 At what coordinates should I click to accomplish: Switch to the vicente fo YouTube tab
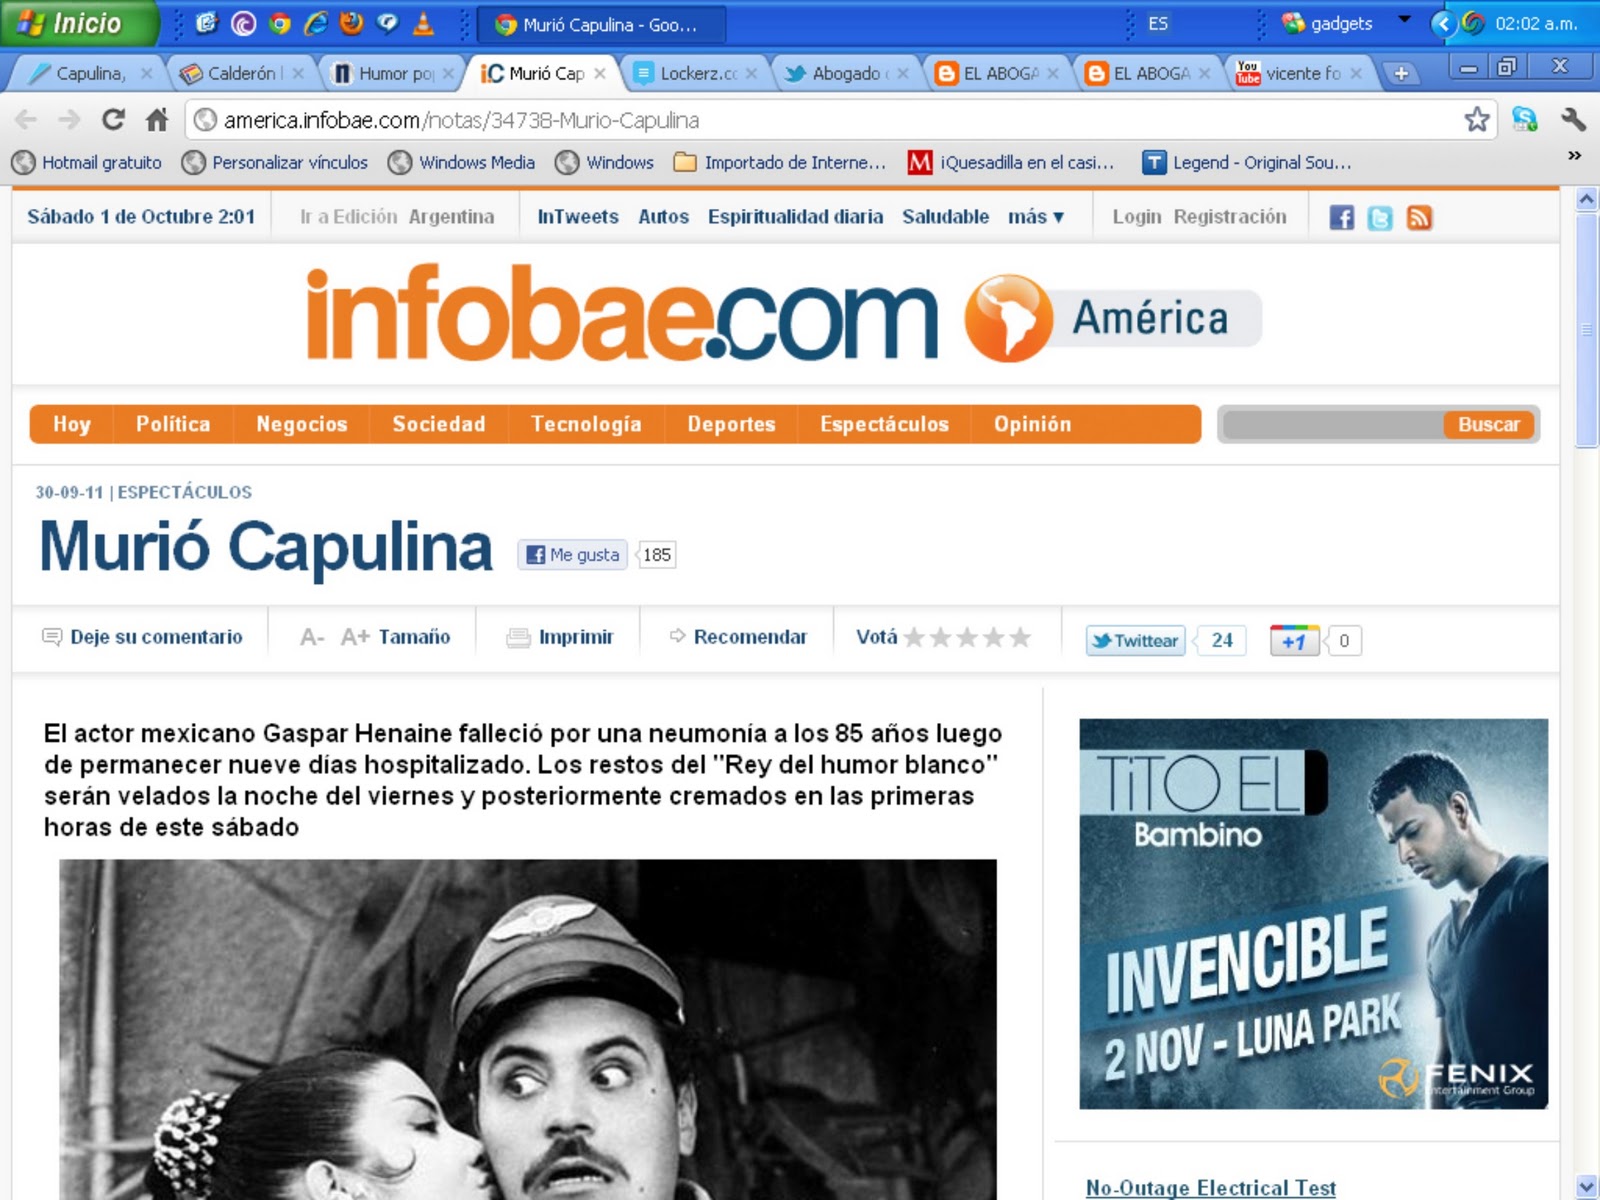point(1299,73)
